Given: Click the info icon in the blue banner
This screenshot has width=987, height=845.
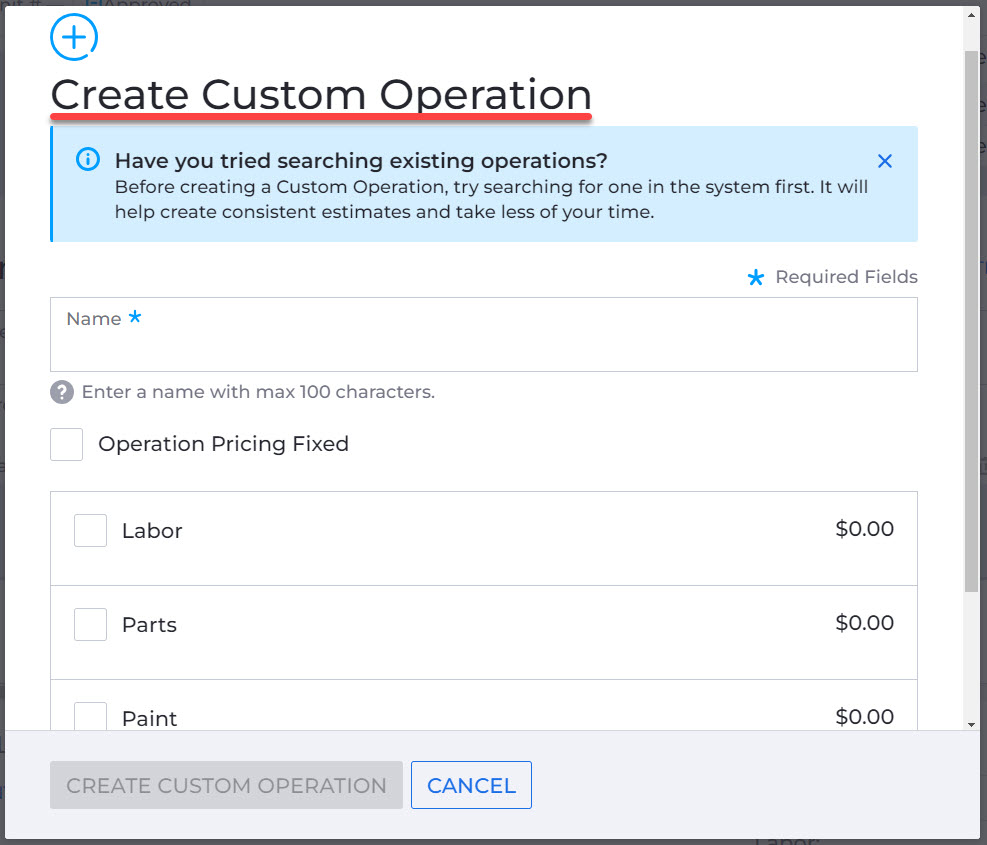Looking at the screenshot, I should tap(88, 159).
